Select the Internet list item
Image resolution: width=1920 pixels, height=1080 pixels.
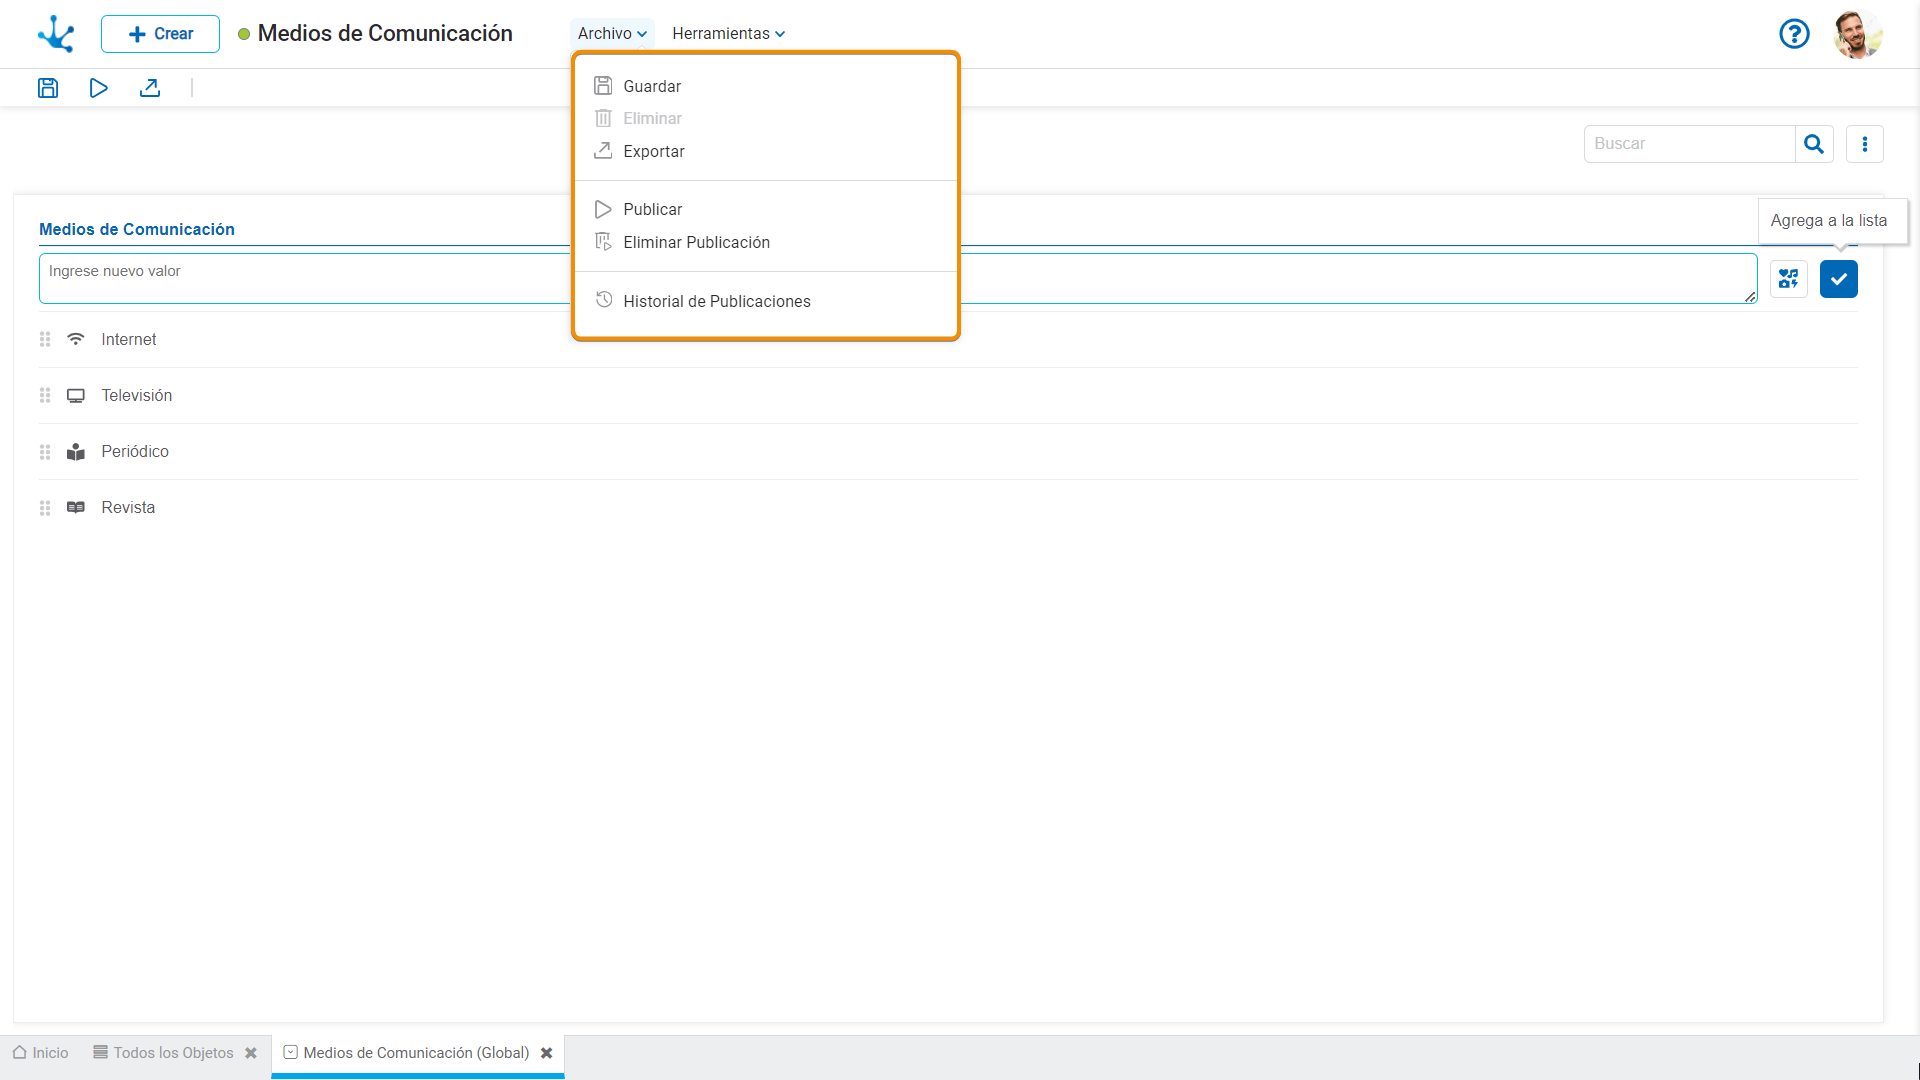pyautogui.click(x=948, y=340)
